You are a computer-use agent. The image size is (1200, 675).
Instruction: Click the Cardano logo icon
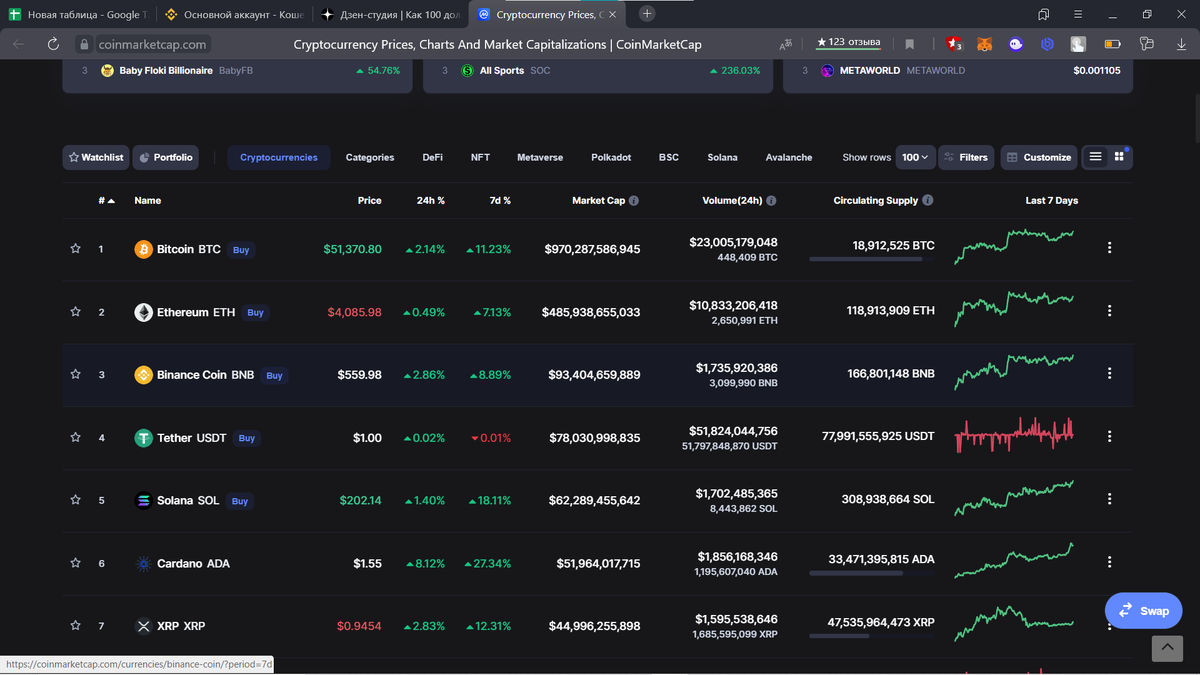point(144,563)
